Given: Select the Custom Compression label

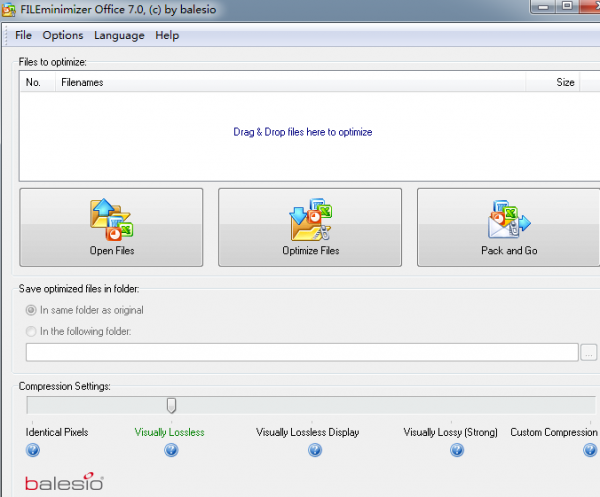Looking at the screenshot, I should 554,432.
